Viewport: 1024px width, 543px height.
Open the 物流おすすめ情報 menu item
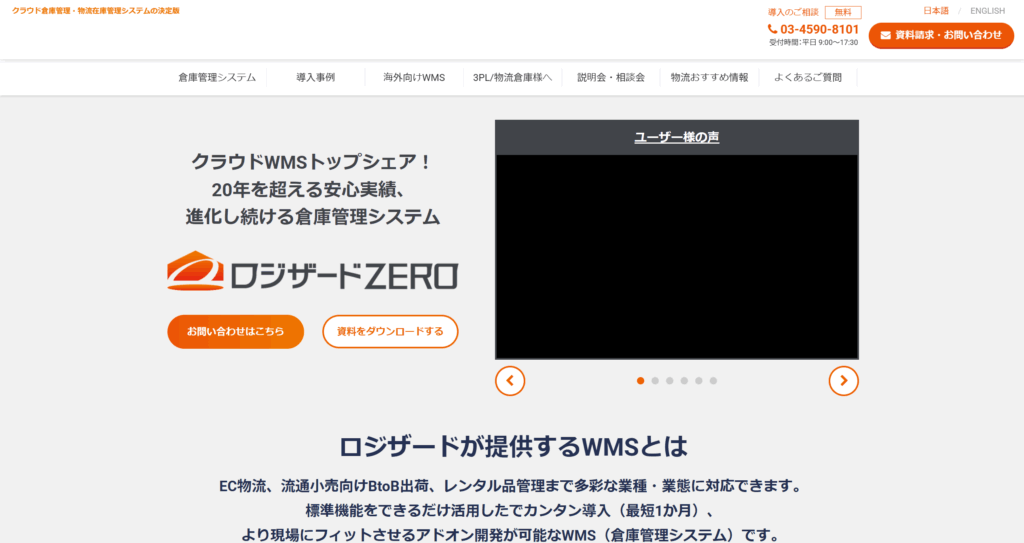(x=710, y=77)
